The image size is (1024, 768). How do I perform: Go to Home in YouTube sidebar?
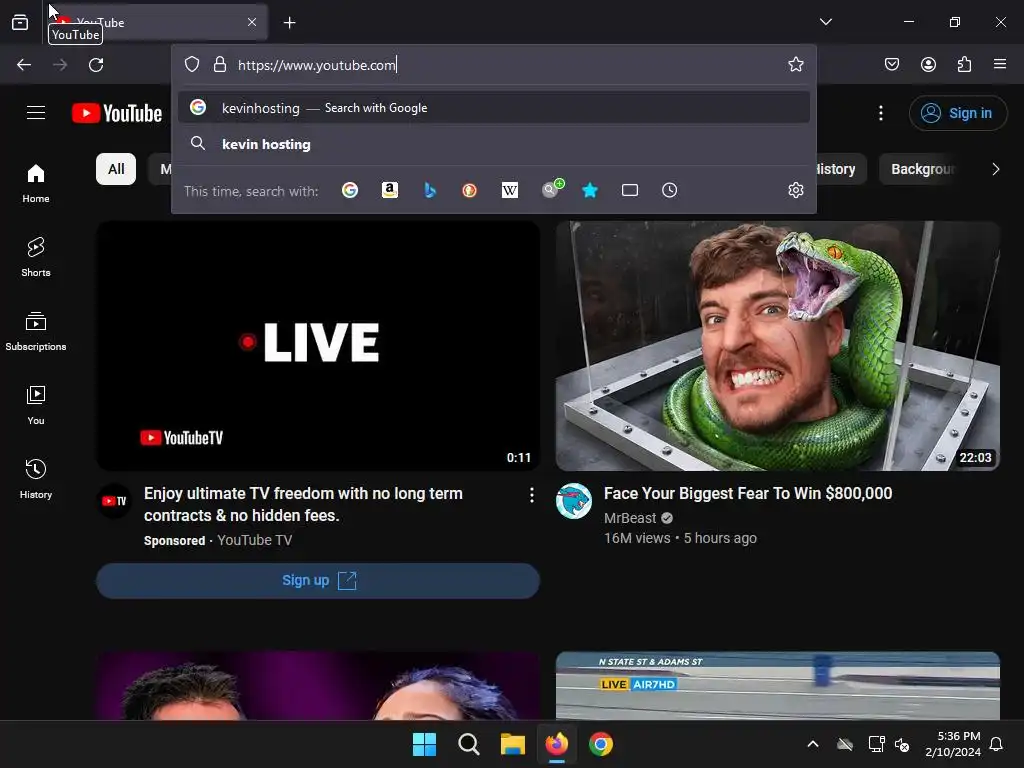pyautogui.click(x=36, y=184)
